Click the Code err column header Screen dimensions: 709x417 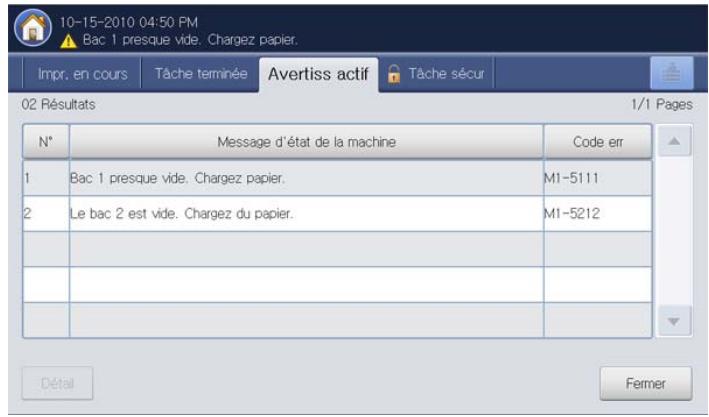[x=597, y=142]
